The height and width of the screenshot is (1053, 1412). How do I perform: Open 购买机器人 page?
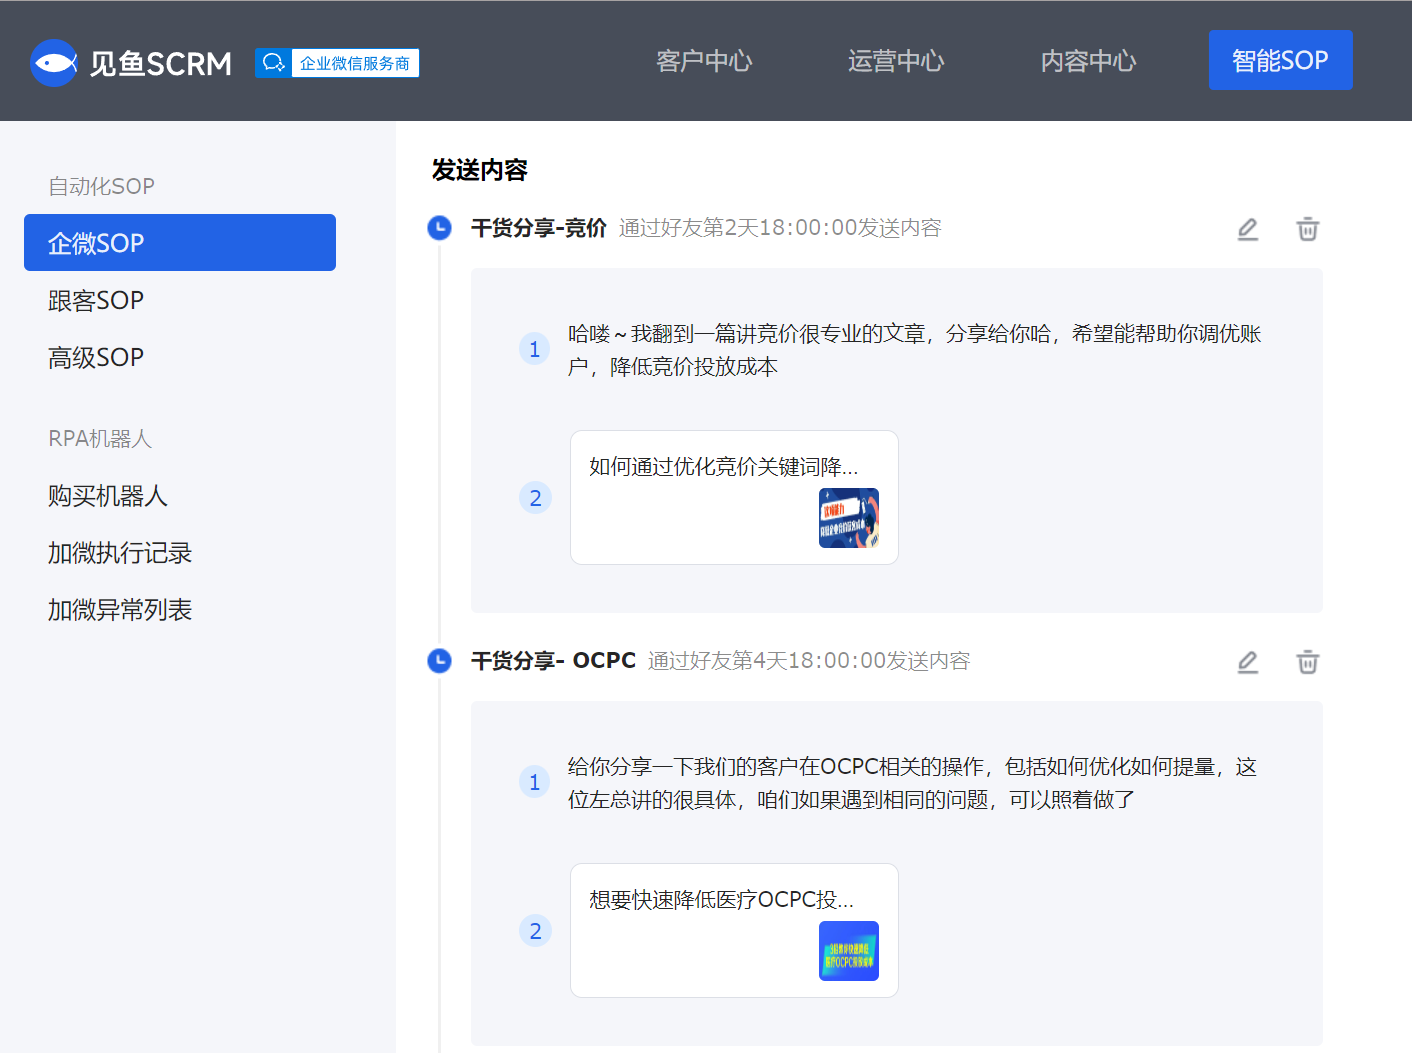pyautogui.click(x=108, y=496)
